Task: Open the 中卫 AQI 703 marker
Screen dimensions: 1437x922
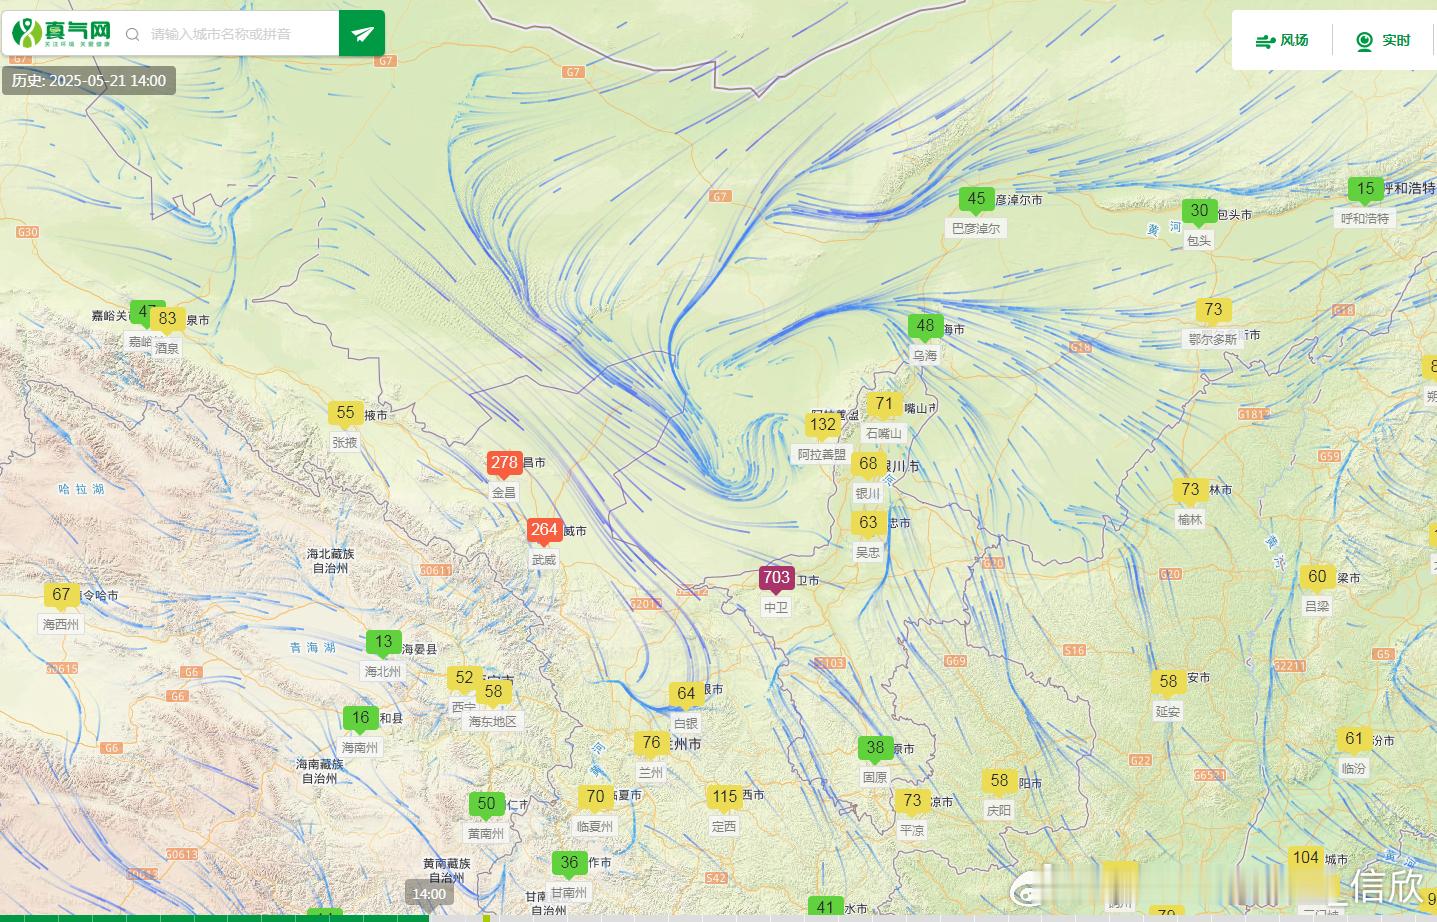Action: click(x=776, y=578)
